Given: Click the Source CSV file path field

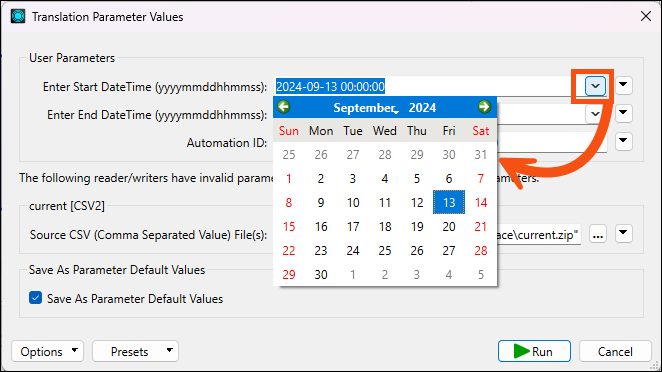Looking at the screenshot, I should [539, 234].
